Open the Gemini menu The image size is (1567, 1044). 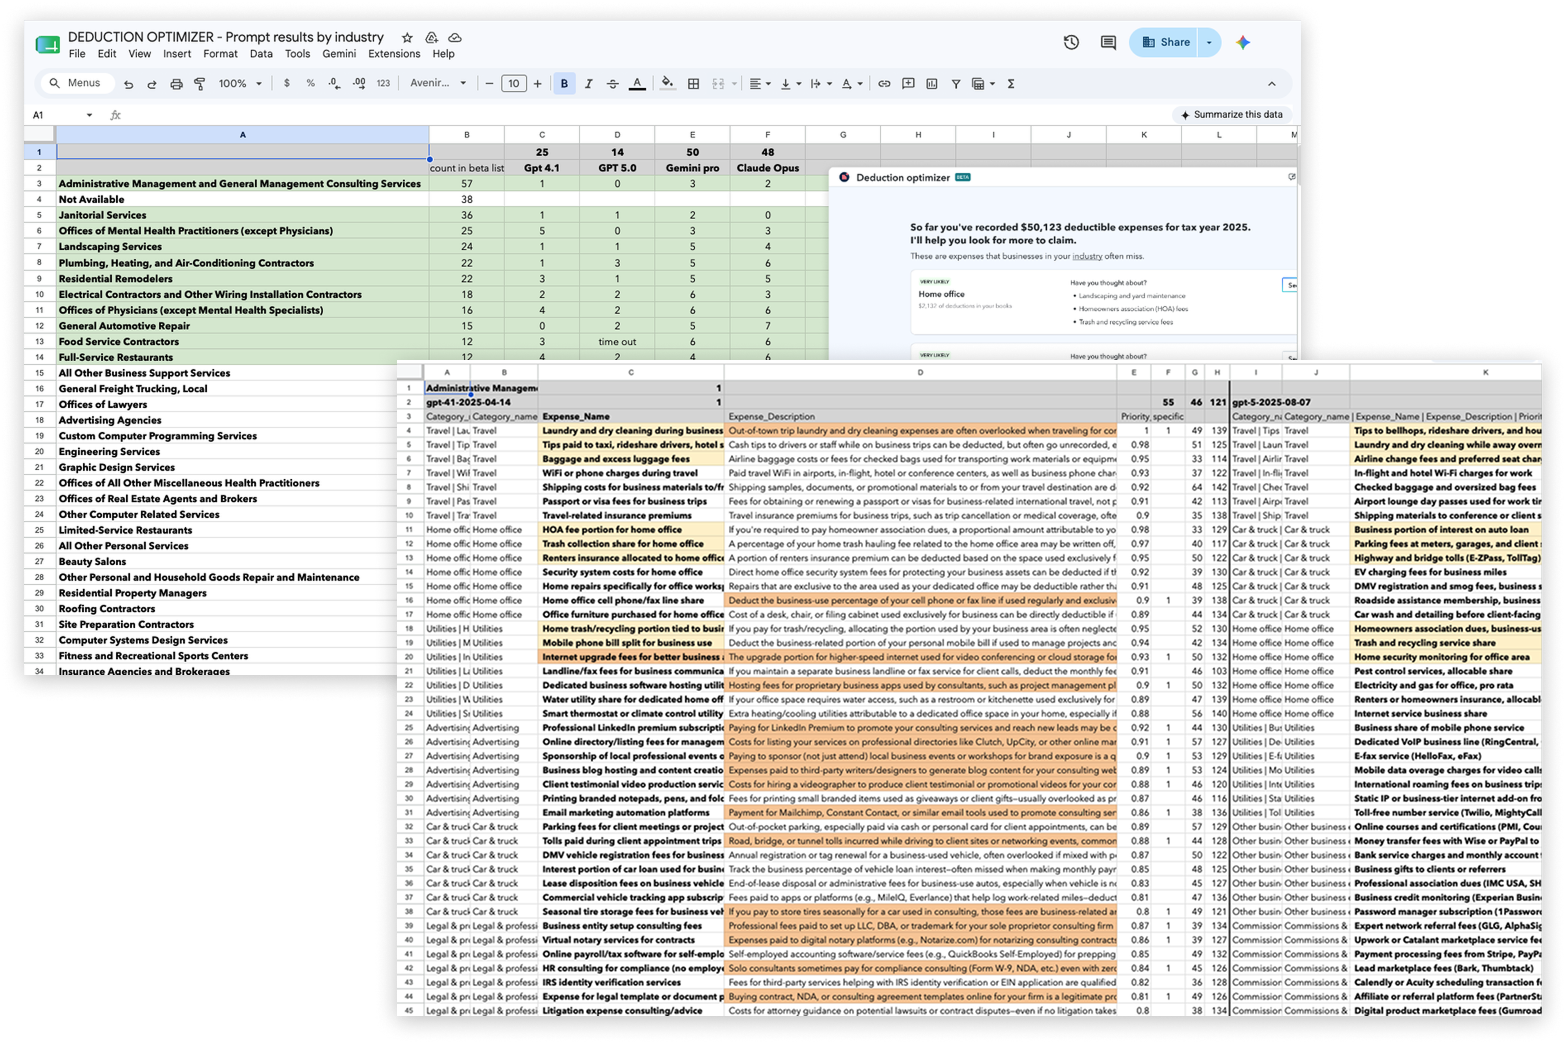339,54
